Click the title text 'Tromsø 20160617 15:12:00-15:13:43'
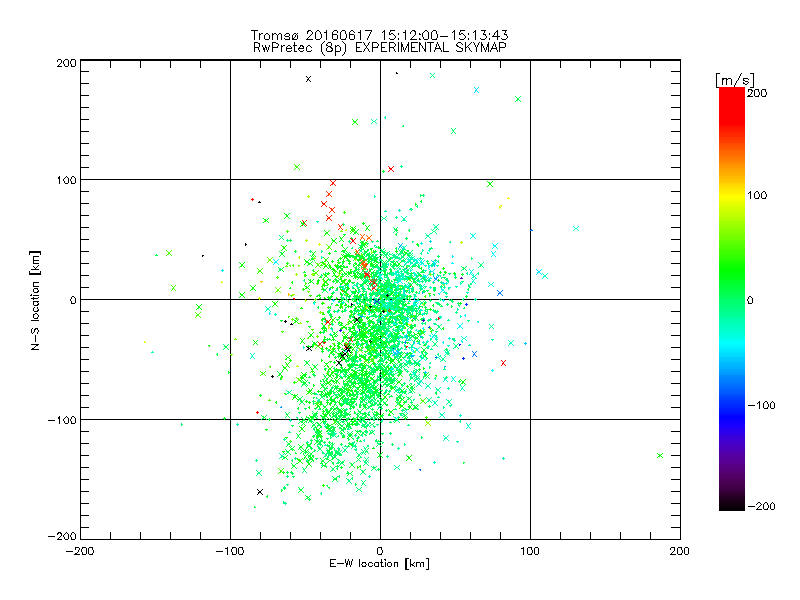Viewport: 800px width, 600px height. coord(379,35)
